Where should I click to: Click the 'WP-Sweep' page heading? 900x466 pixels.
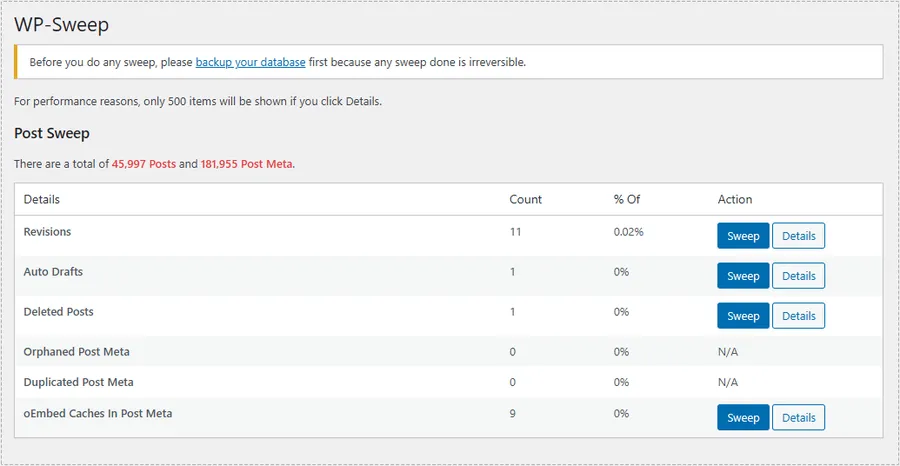tap(61, 25)
